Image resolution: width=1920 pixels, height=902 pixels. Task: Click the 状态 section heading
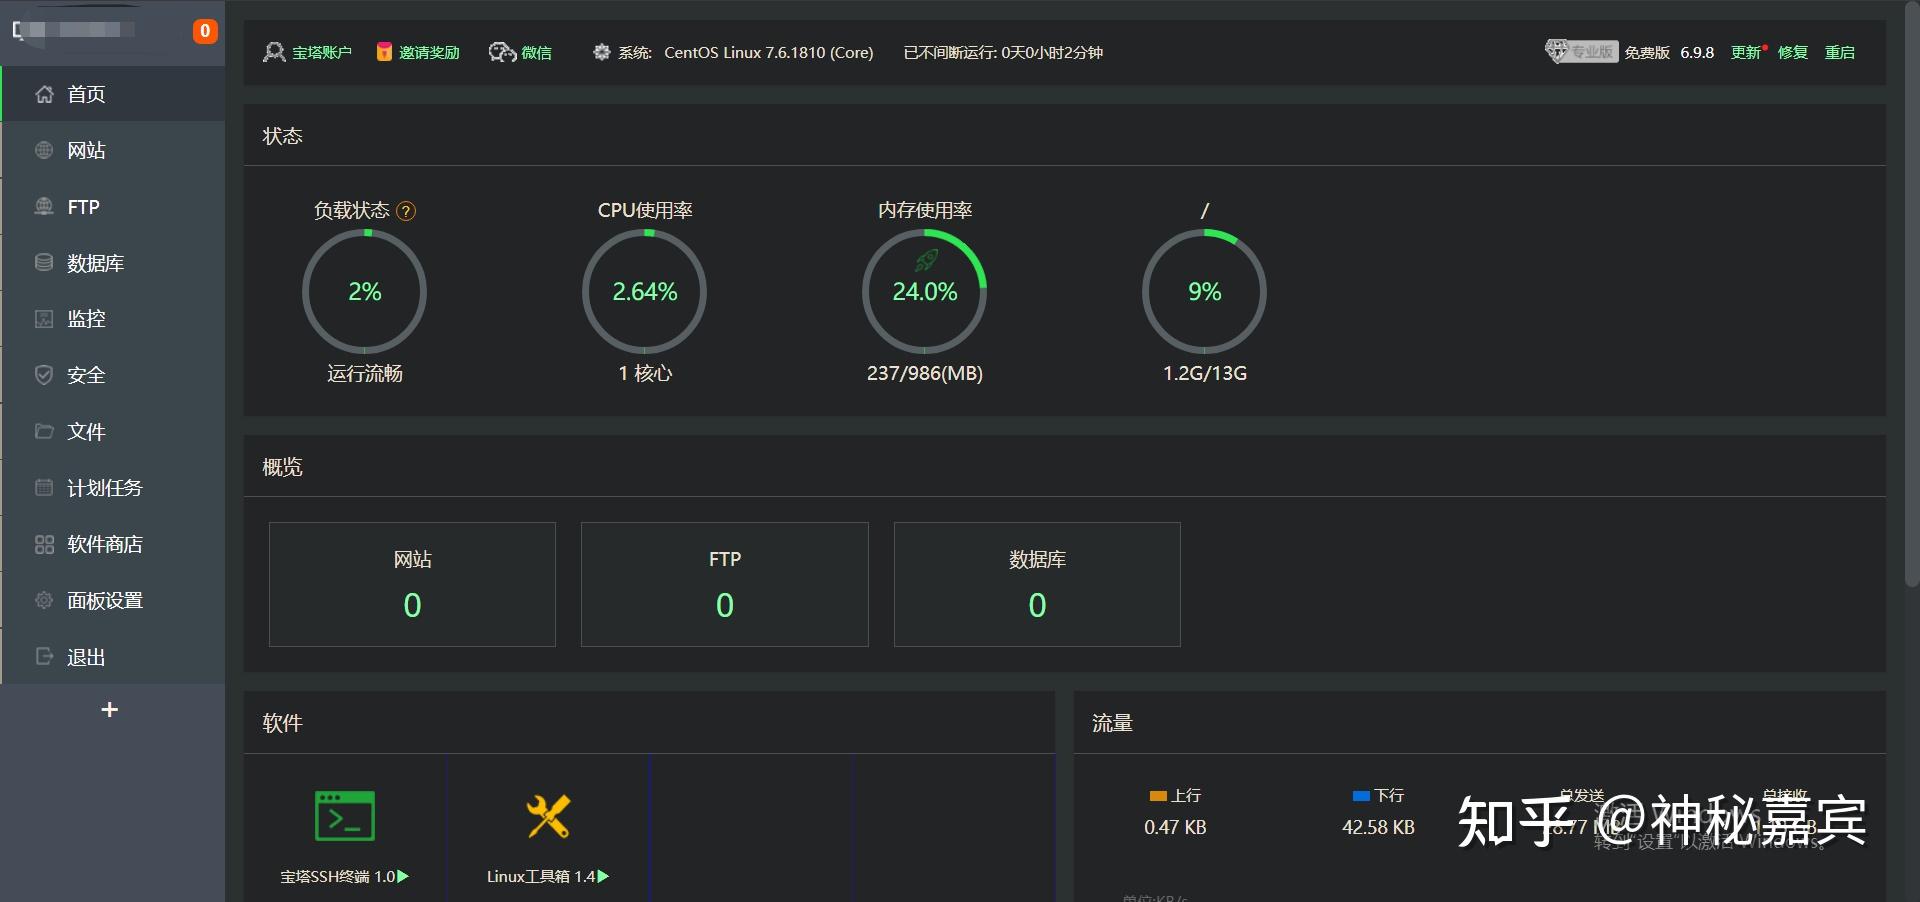pyautogui.click(x=282, y=136)
